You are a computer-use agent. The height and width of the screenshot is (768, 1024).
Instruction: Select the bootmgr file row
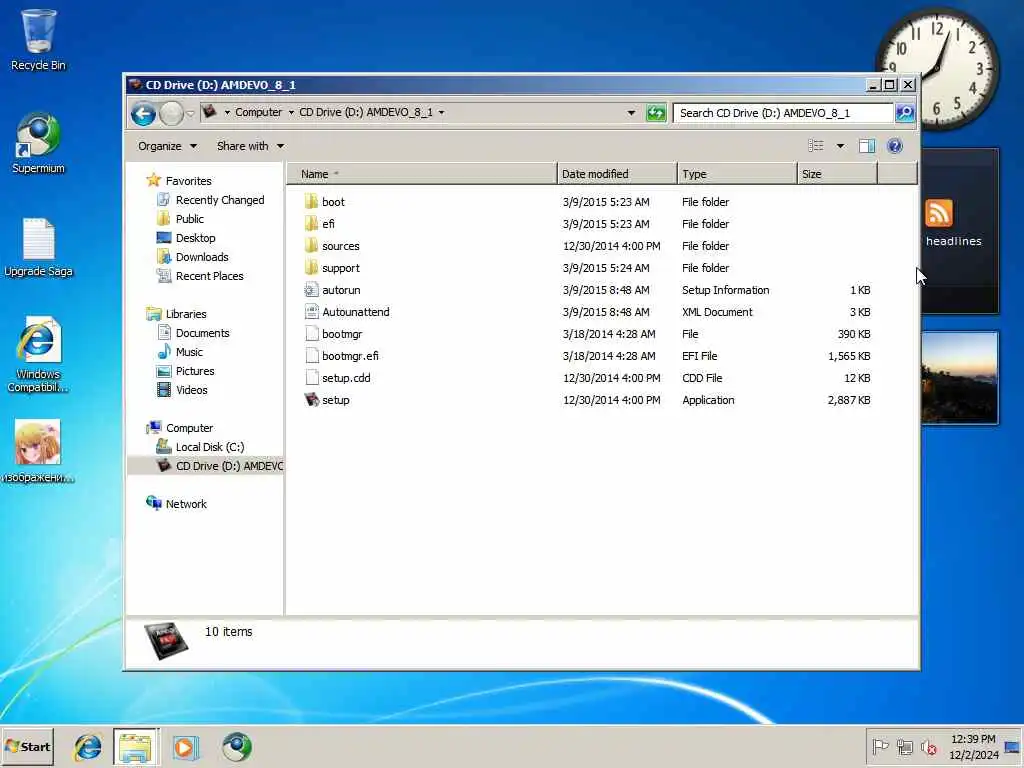[588, 334]
